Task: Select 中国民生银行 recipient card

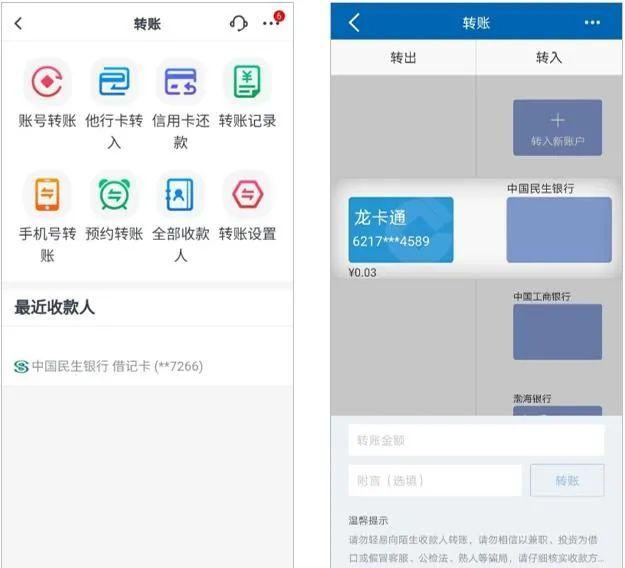Action: point(559,230)
